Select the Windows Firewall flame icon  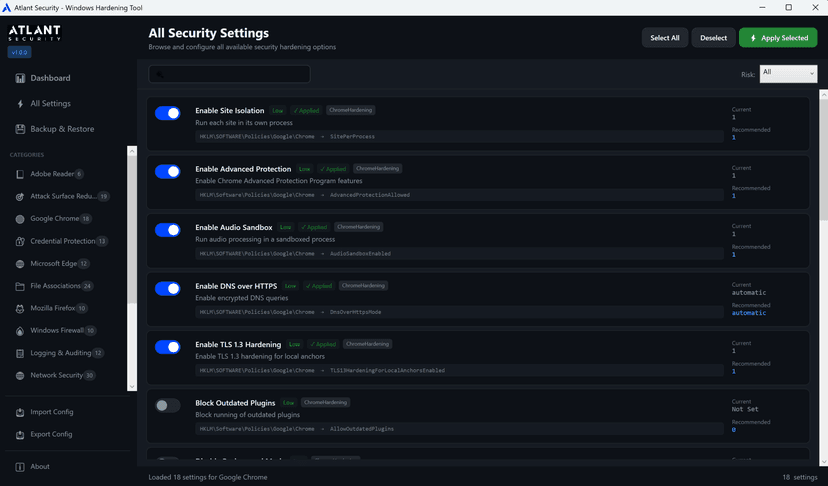[20, 331]
